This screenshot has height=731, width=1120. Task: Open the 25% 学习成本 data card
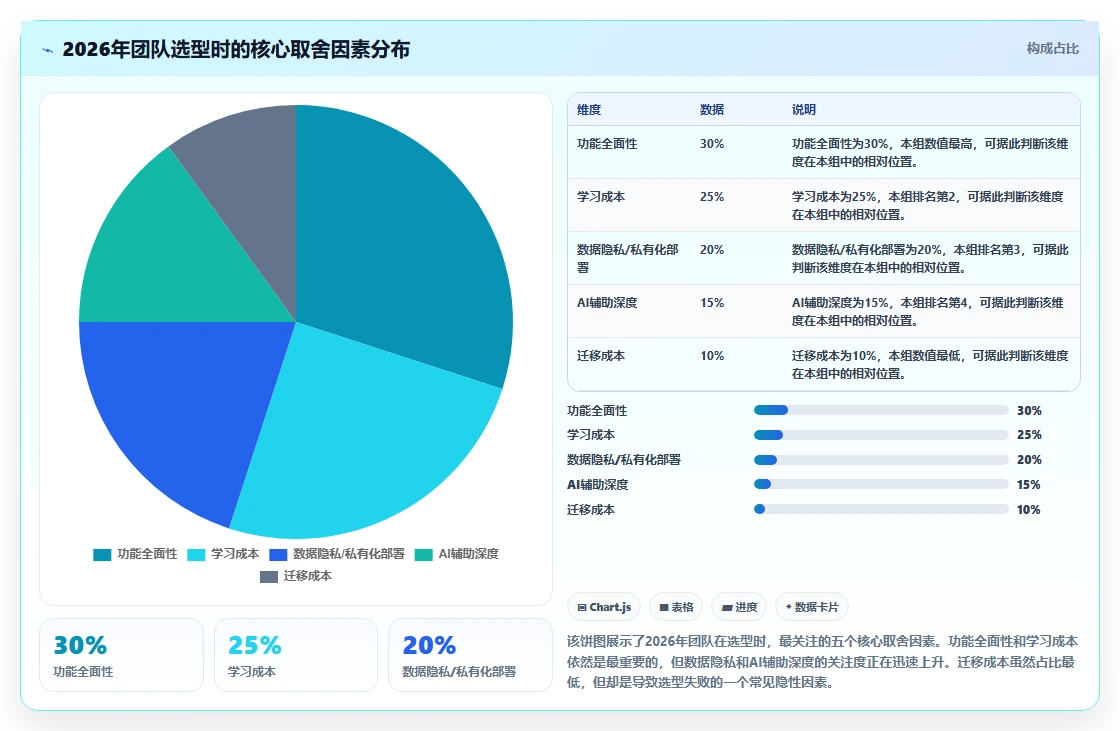click(296, 655)
